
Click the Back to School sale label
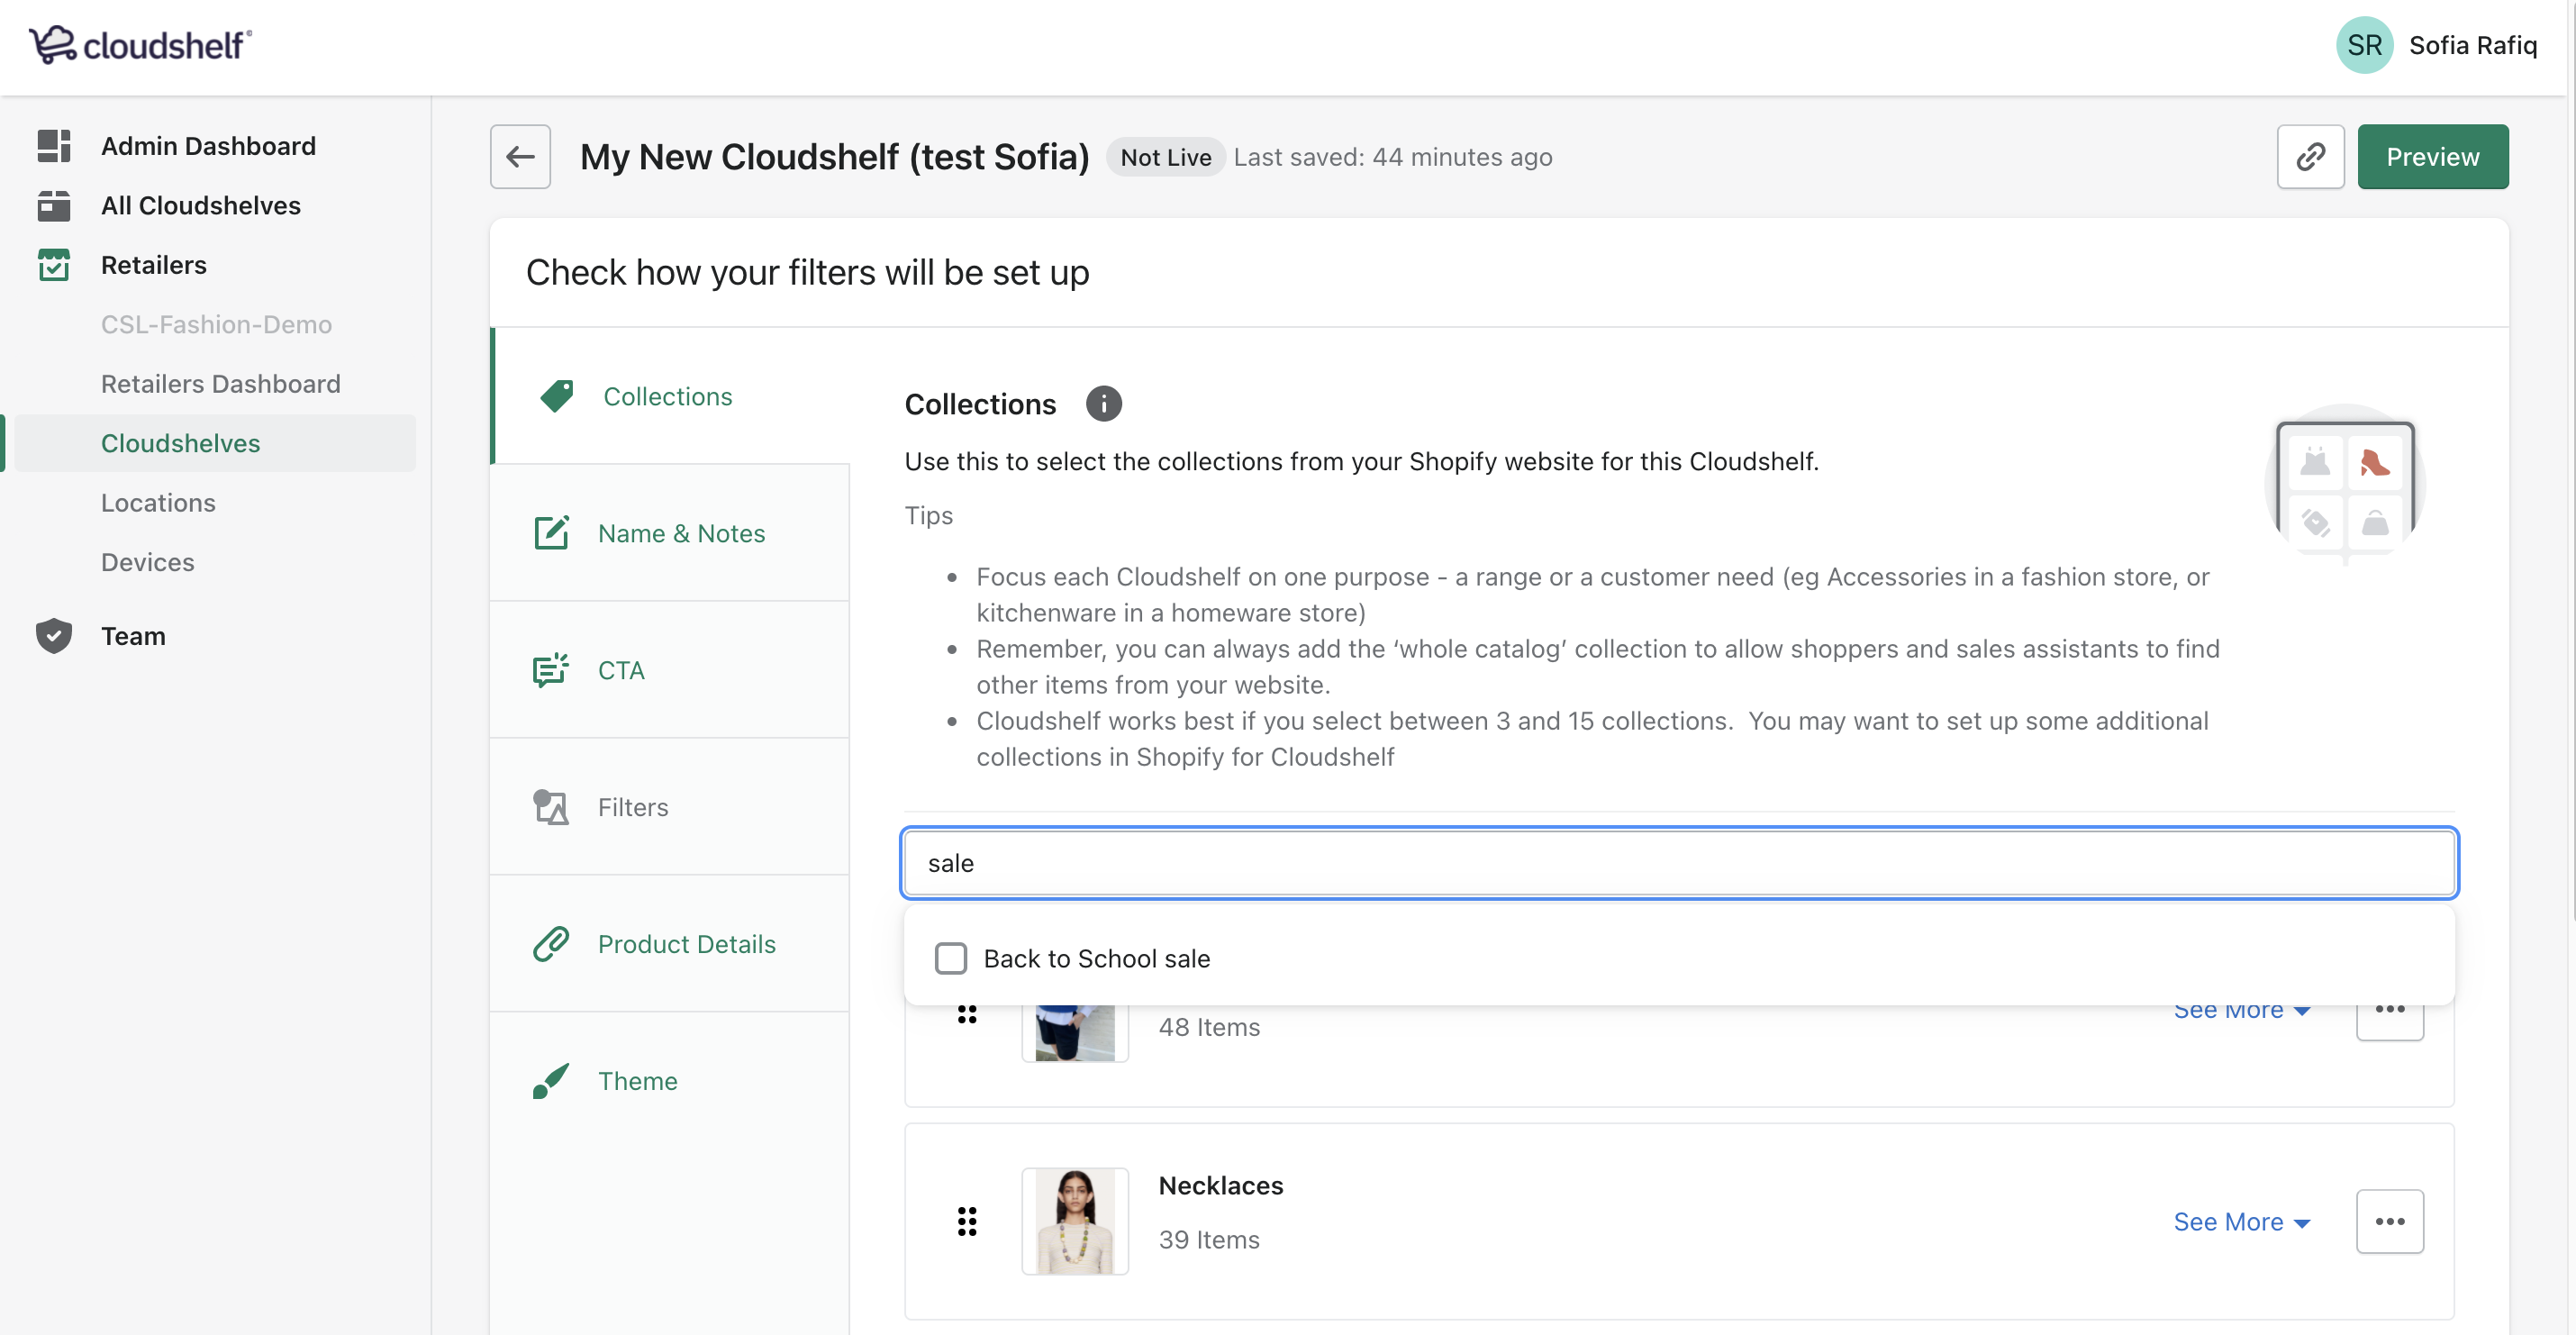[x=1097, y=958]
